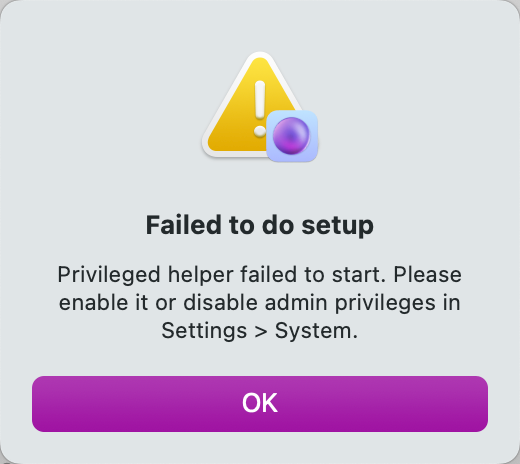520x464 pixels.
Task: Click the word "Privileged" in the message
Action: coord(109,275)
